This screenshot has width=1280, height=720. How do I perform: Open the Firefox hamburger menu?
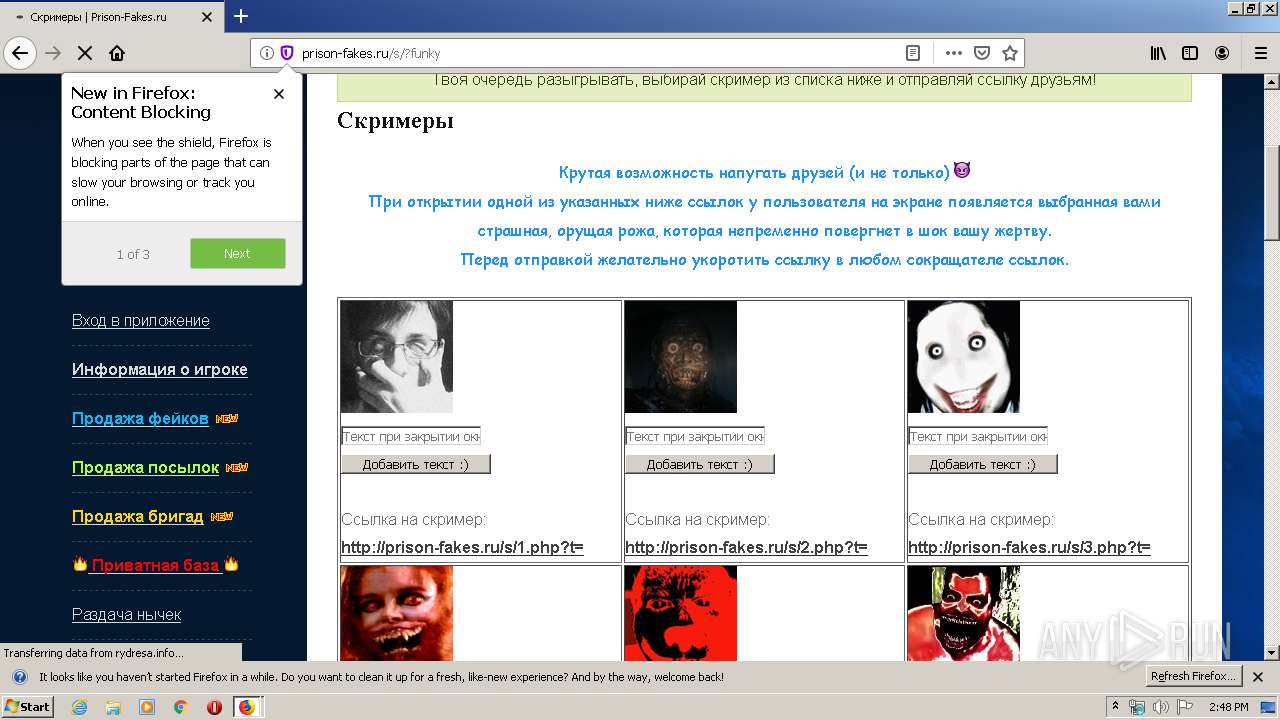pyautogui.click(x=1260, y=53)
